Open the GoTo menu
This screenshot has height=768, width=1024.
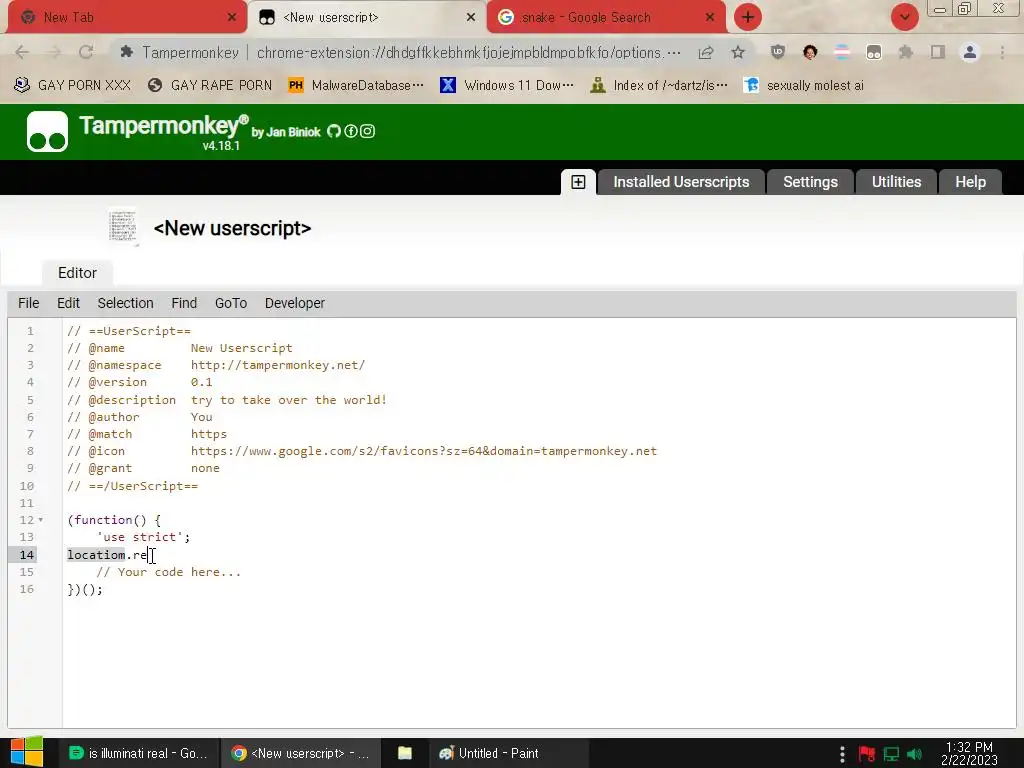[231, 303]
